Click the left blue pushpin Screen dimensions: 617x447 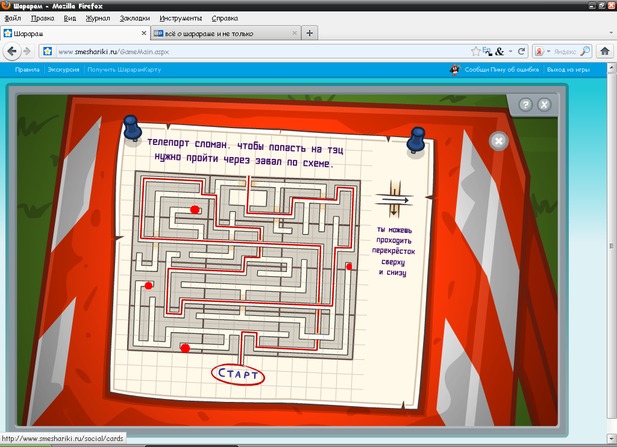point(131,127)
